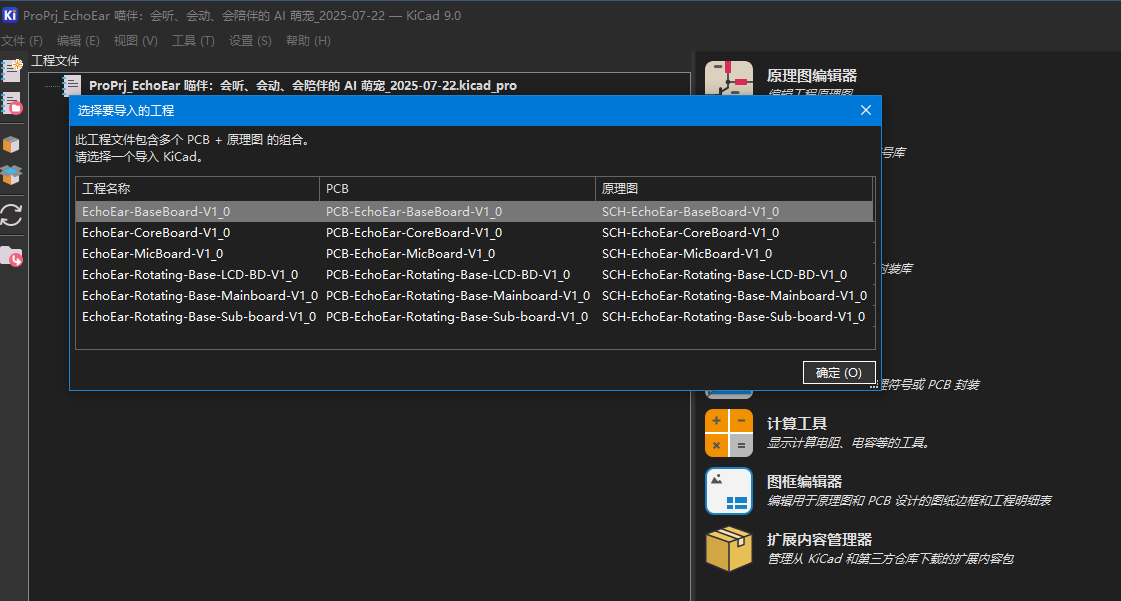1121x601 pixels.
Task: Open the 帮助 (H) menu
Action: pyautogui.click(x=308, y=41)
